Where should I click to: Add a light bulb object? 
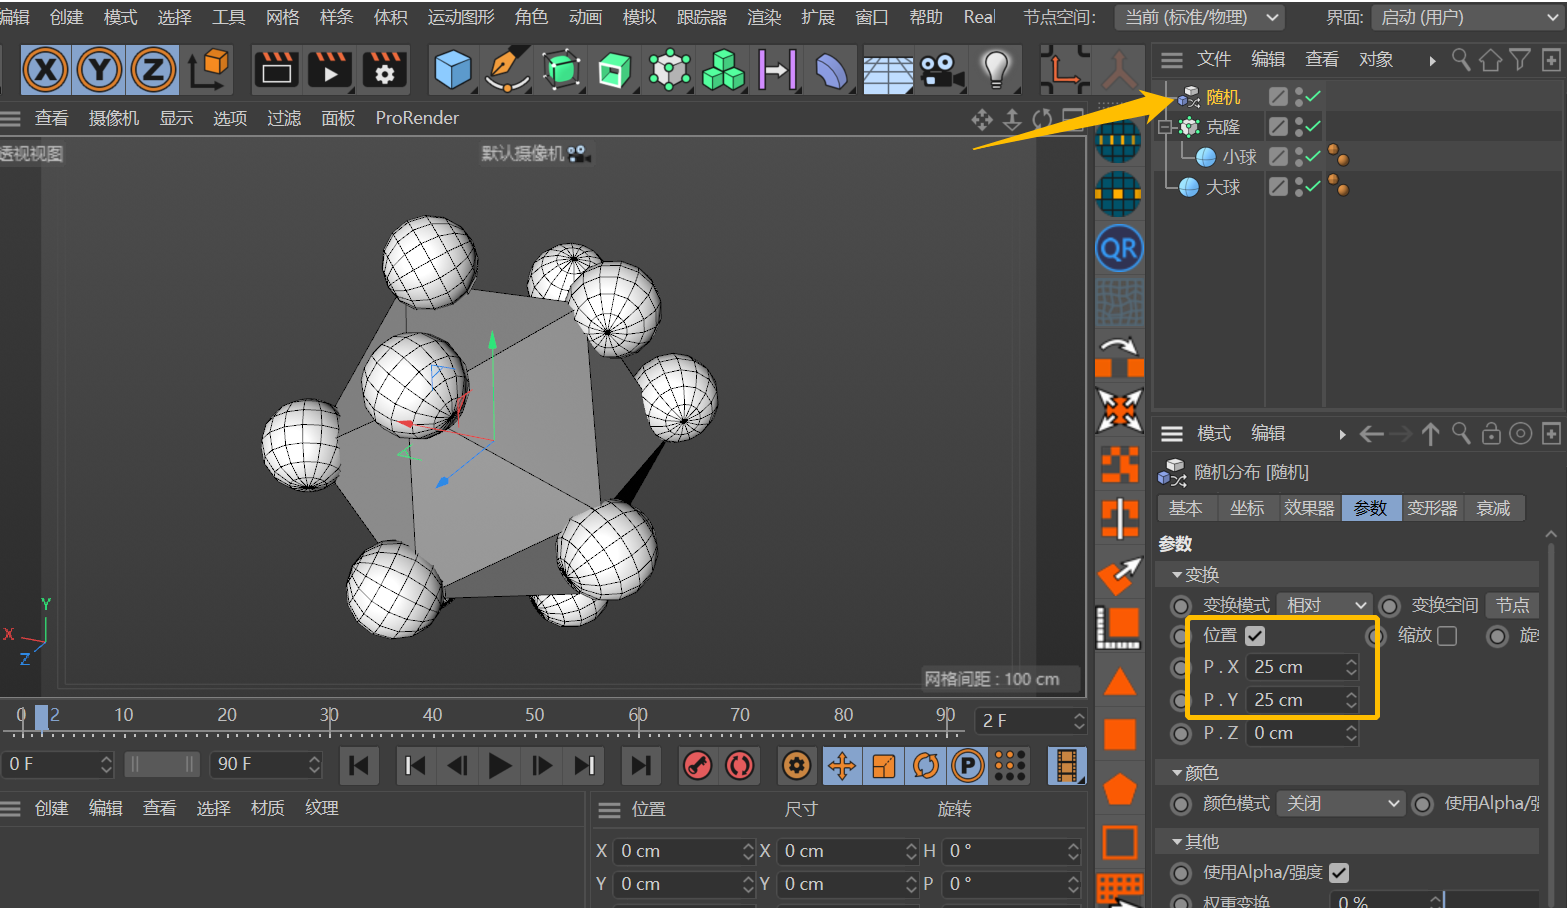coord(996,70)
